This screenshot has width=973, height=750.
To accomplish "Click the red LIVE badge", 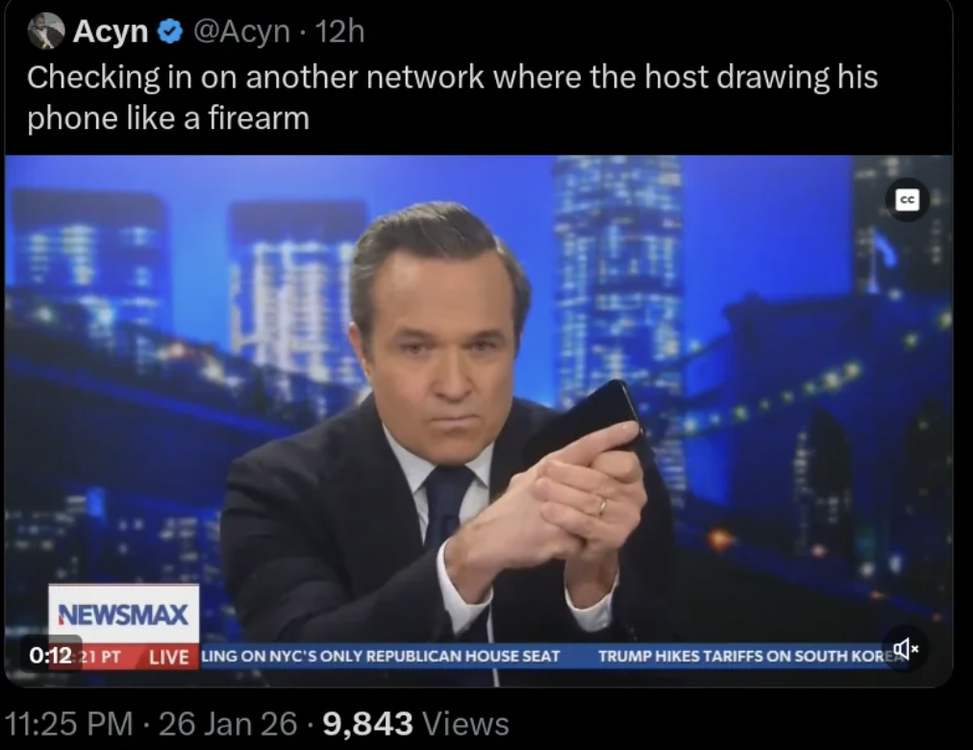I will (x=169, y=656).
